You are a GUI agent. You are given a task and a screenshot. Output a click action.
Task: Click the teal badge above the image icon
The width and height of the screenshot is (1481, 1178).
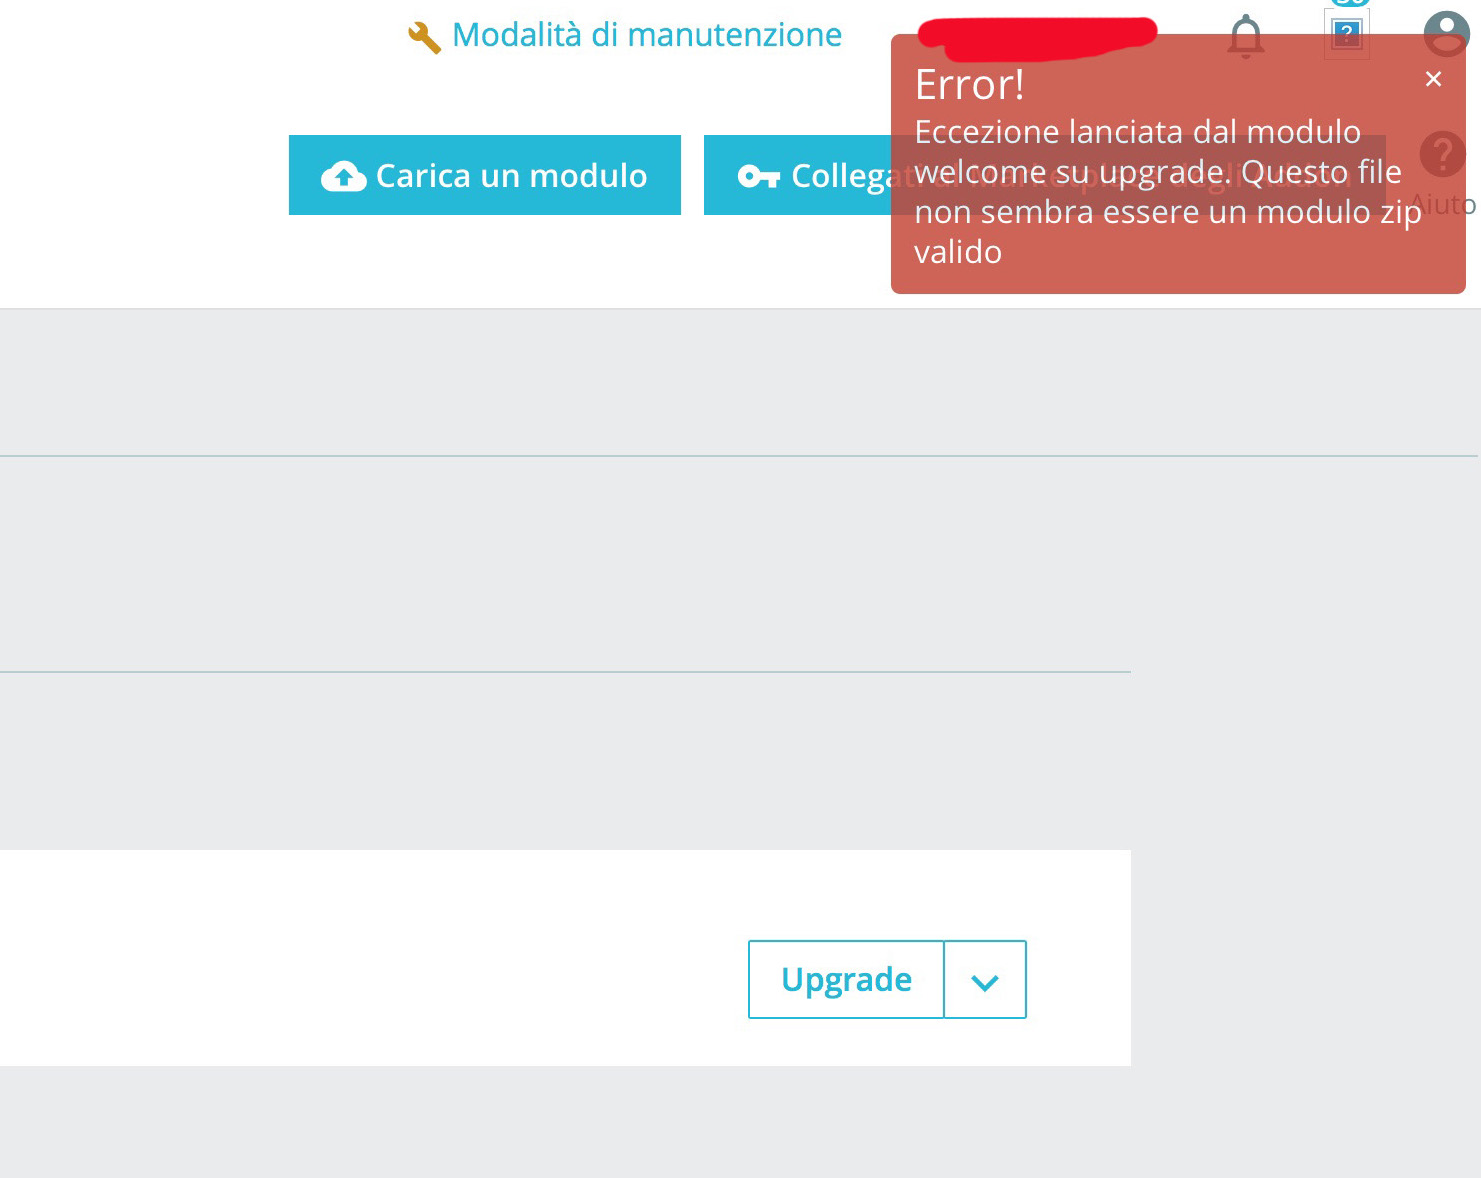click(x=1350, y=3)
